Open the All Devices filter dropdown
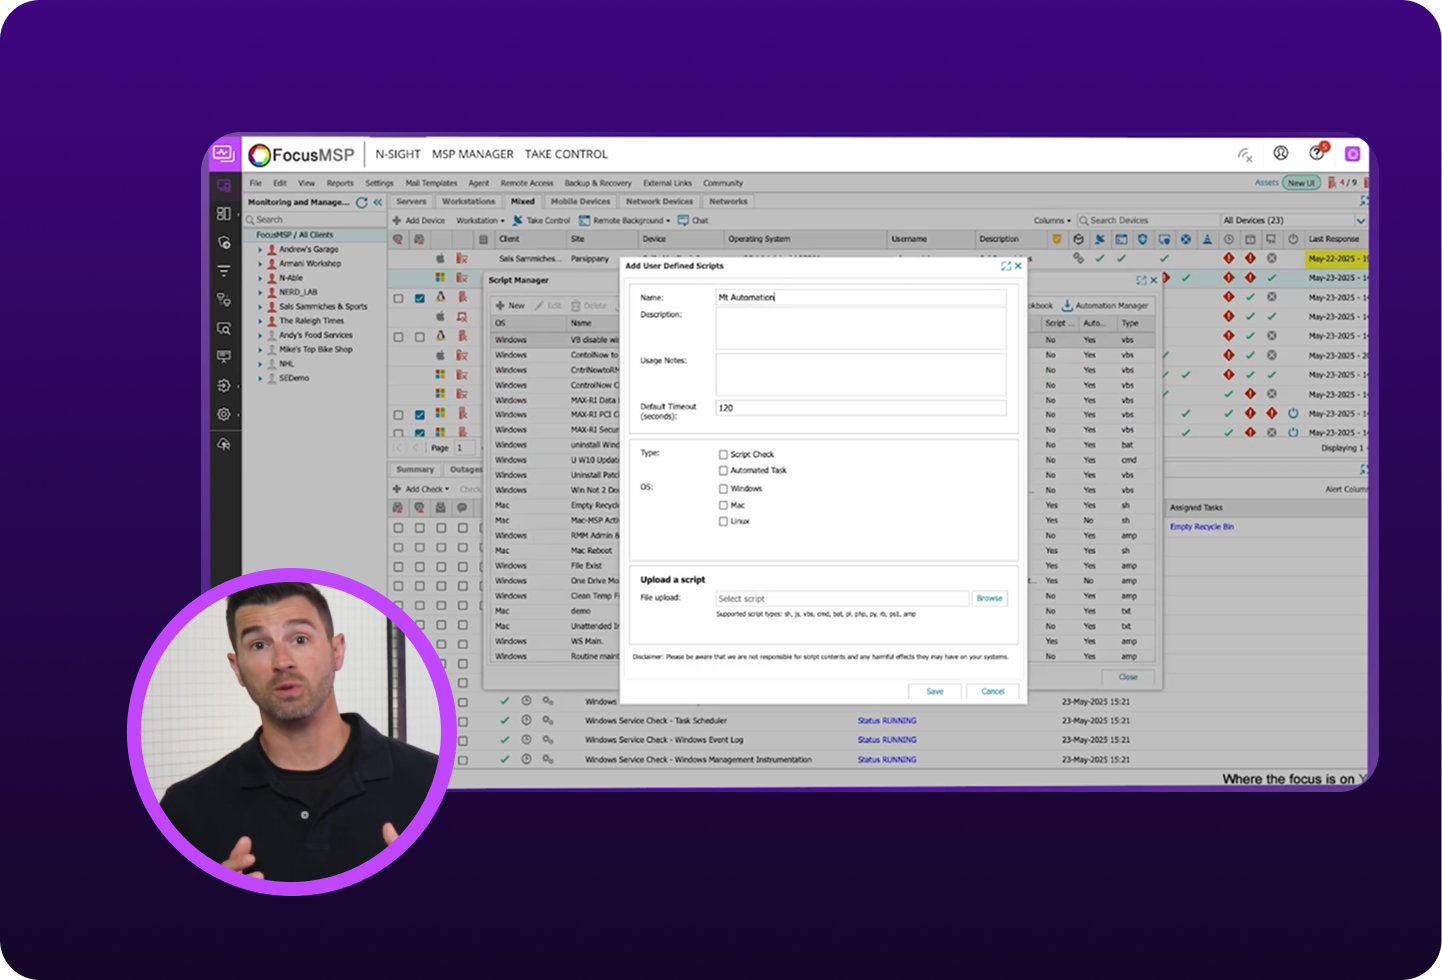1442x980 pixels. tap(1360, 221)
